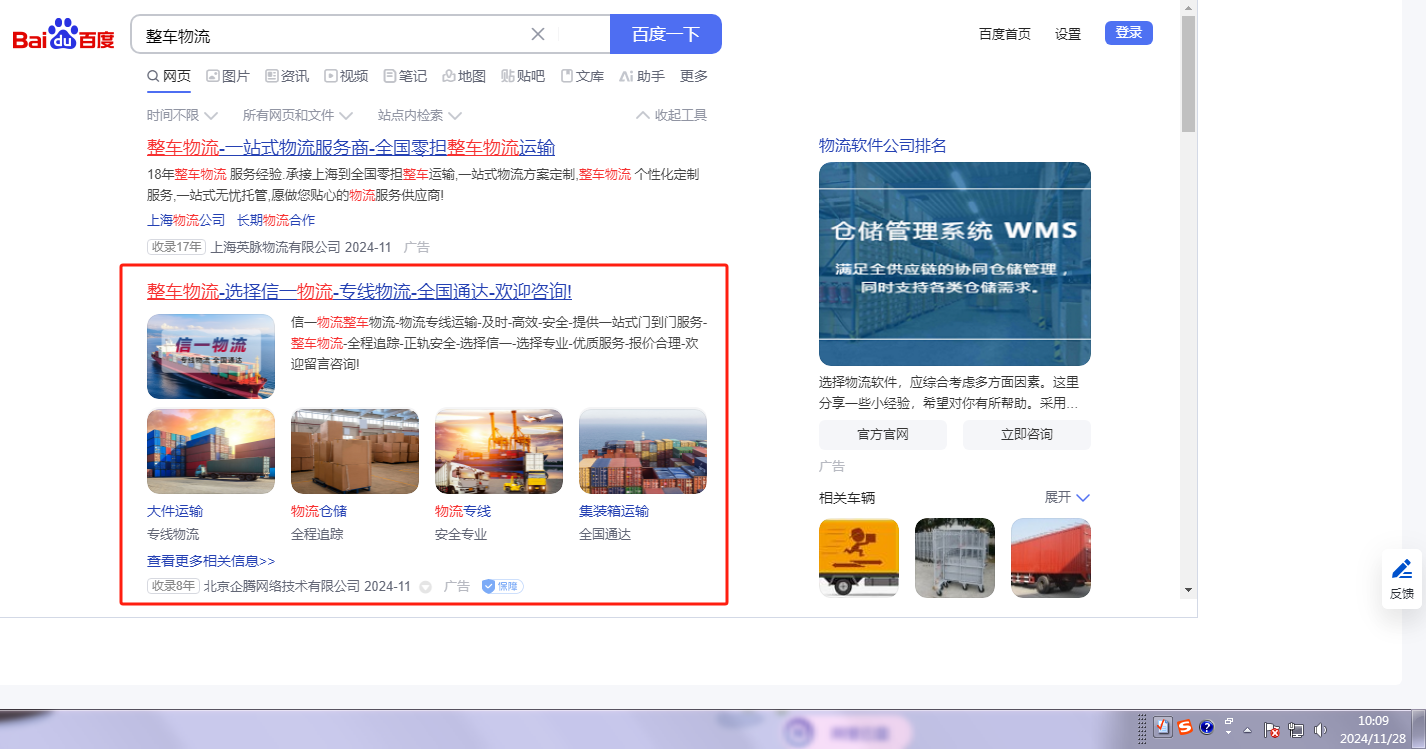Follow the 长期物流合作 sublink
1426x749 pixels.
click(276, 220)
